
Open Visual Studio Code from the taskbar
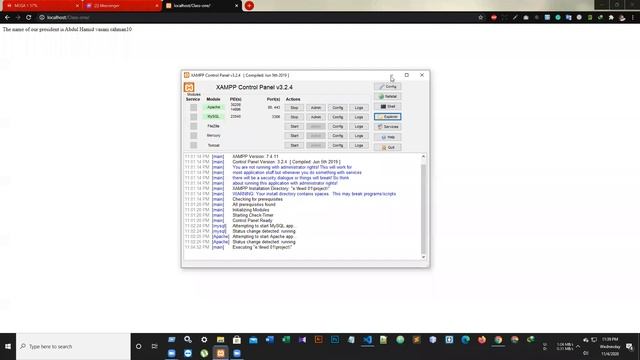[367, 340]
